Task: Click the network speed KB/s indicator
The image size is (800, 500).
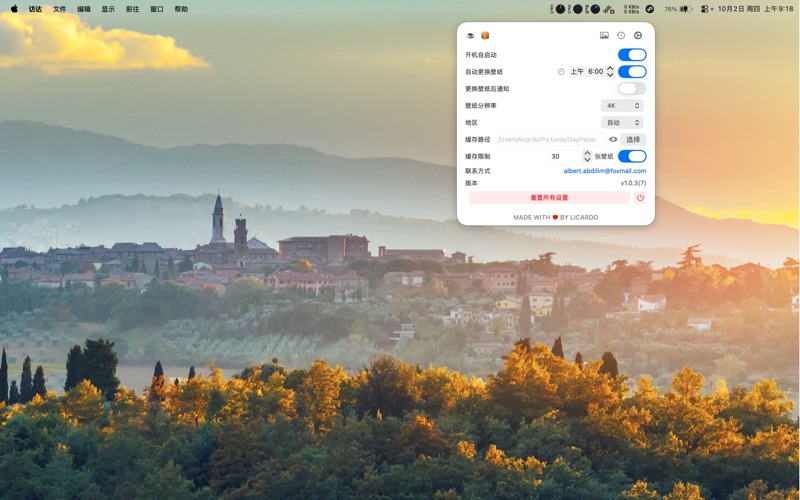Action: click(x=631, y=9)
